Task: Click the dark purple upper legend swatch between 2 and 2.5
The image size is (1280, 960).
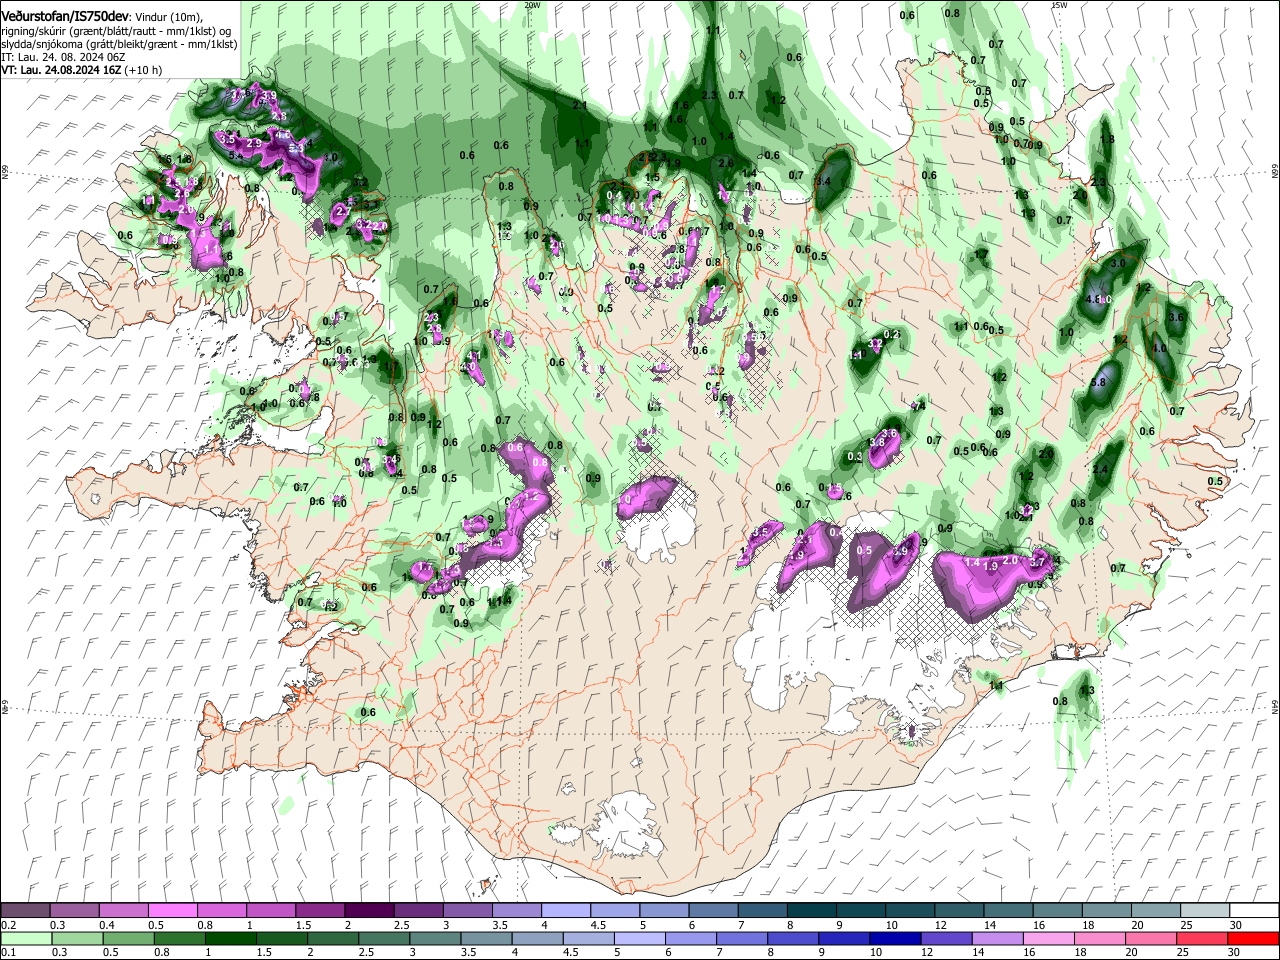Action: [x=369, y=911]
